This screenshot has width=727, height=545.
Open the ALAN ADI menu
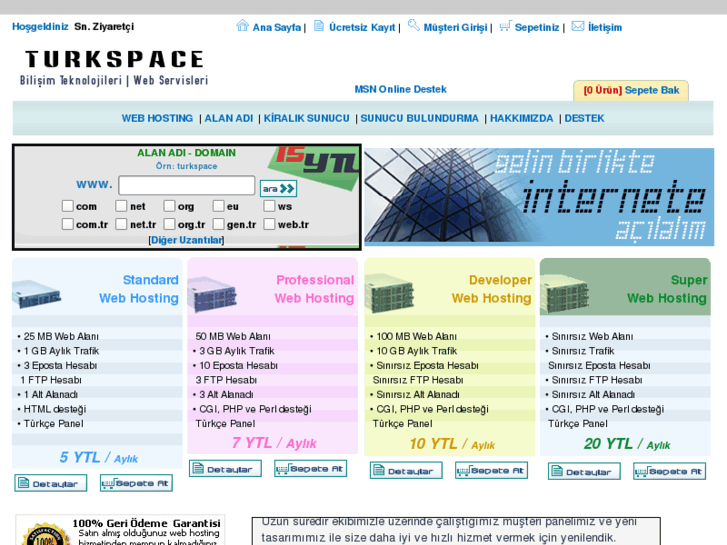[229, 118]
